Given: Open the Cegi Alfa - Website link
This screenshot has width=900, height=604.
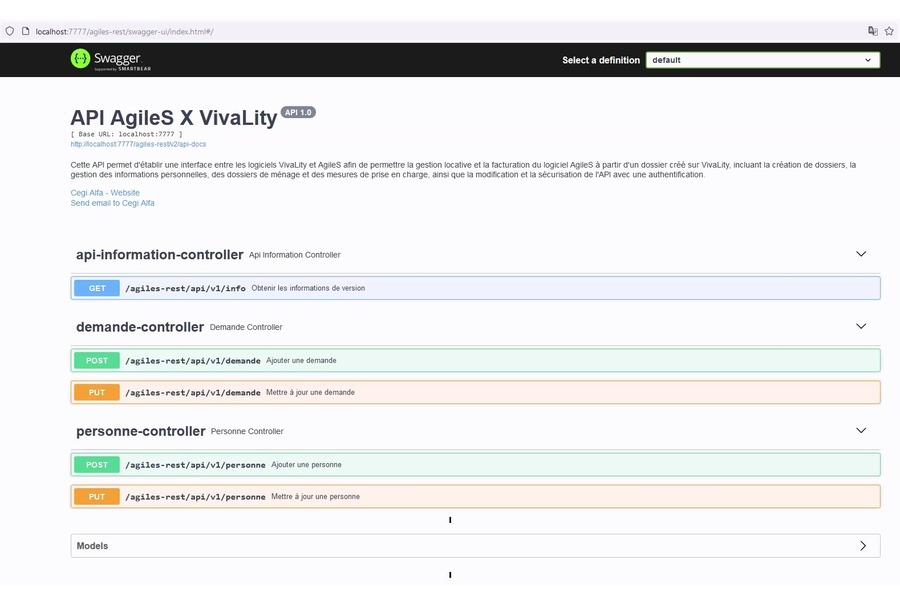Looking at the screenshot, I should 105,193.
